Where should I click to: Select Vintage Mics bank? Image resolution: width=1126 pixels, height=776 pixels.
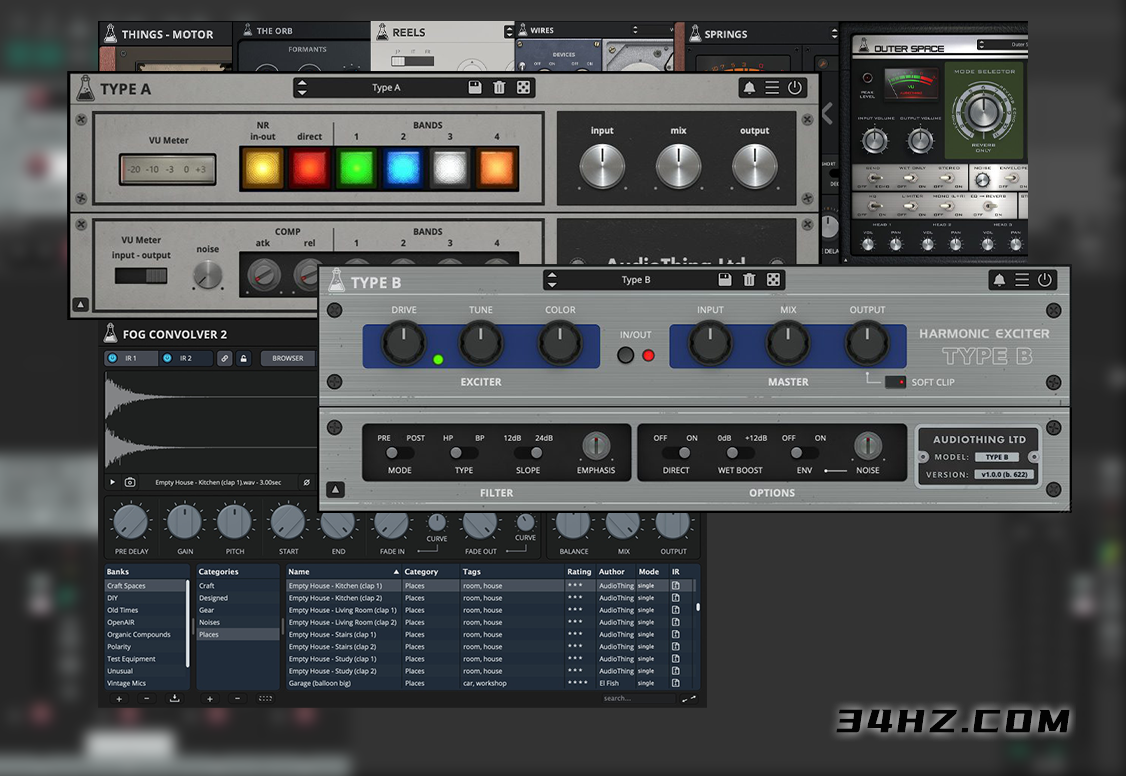[x=146, y=683]
